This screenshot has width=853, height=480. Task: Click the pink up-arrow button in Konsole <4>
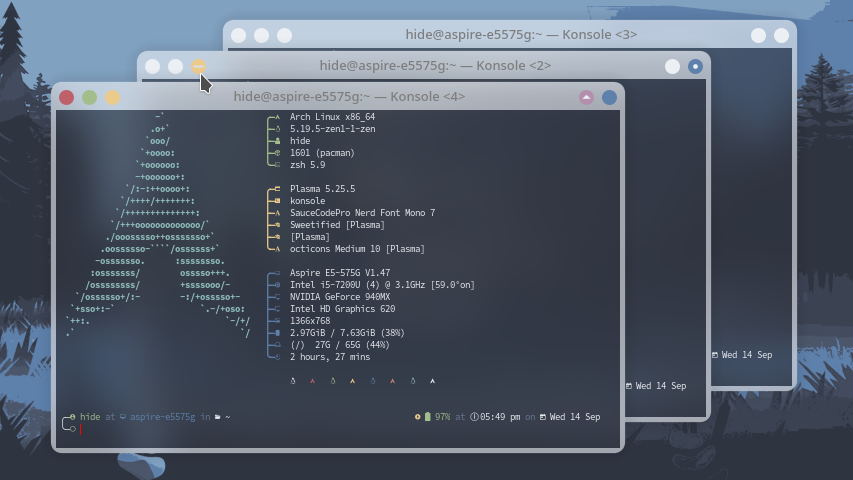click(x=586, y=97)
